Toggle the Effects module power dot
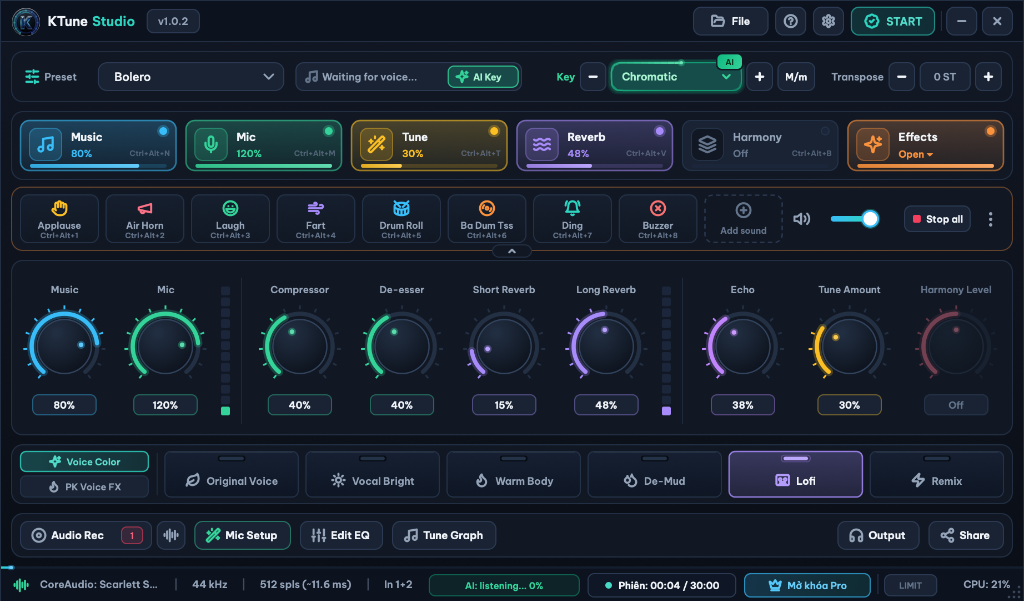Image resolution: width=1024 pixels, height=601 pixels. (x=991, y=131)
